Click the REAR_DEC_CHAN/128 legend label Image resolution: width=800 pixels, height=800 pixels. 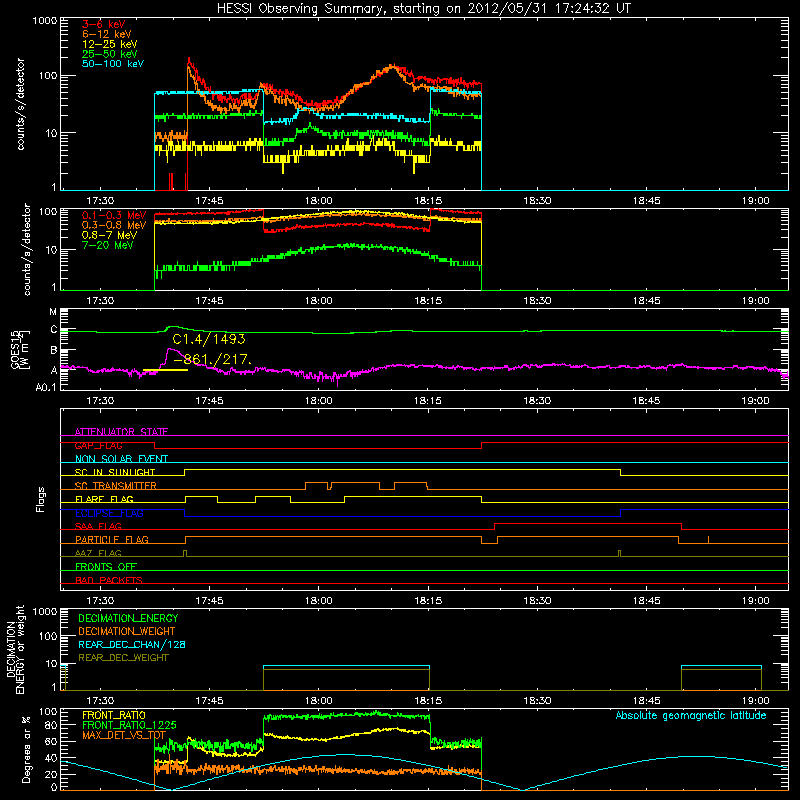(132, 644)
